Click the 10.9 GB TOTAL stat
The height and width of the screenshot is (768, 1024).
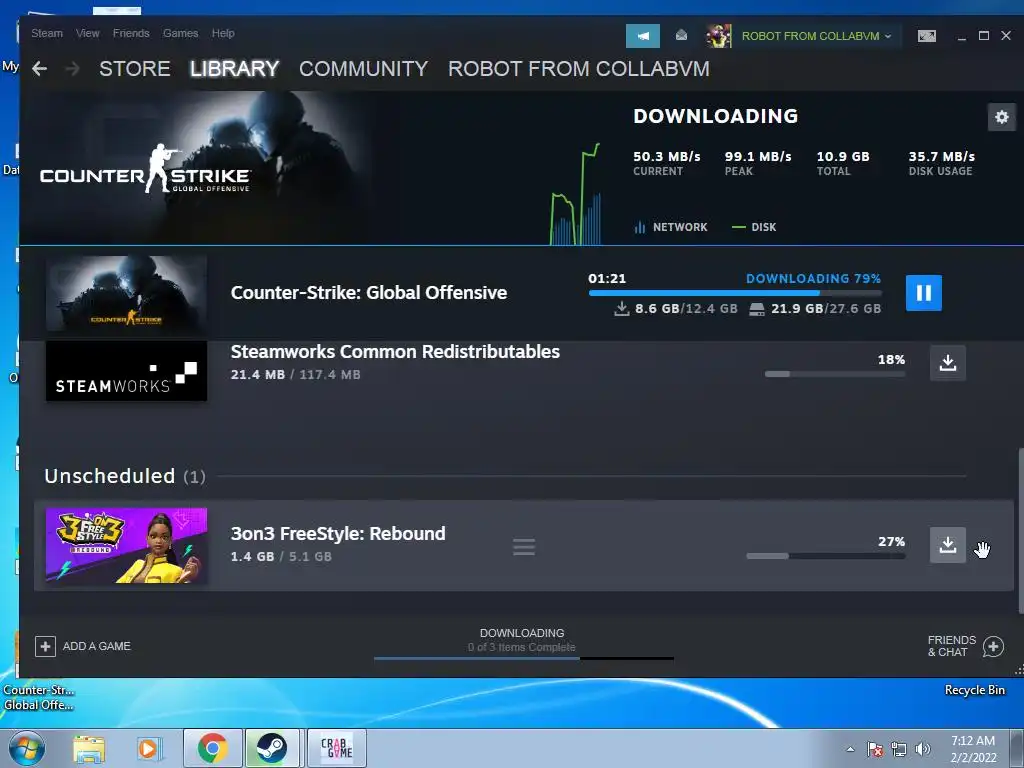point(842,163)
